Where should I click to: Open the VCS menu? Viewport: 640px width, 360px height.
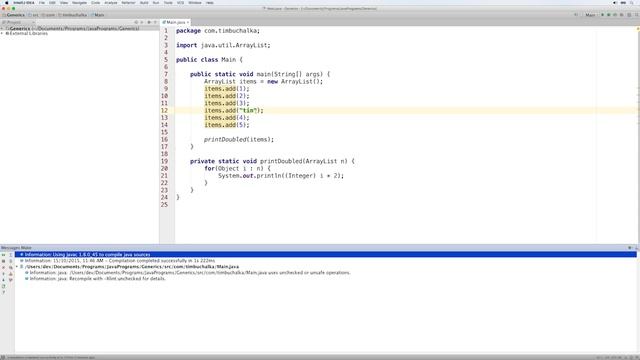(180, 2)
